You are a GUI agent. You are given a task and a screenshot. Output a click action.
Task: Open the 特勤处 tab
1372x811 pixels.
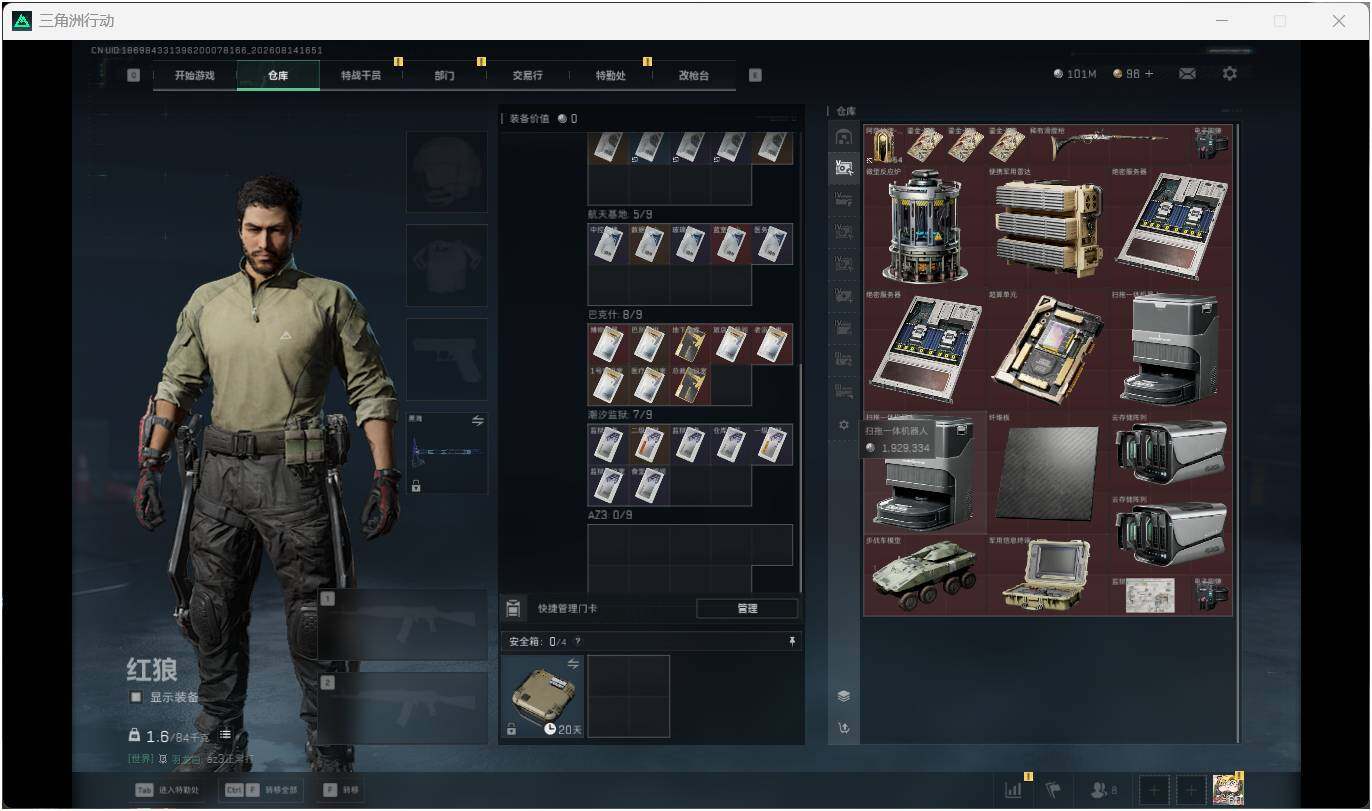tap(610, 75)
